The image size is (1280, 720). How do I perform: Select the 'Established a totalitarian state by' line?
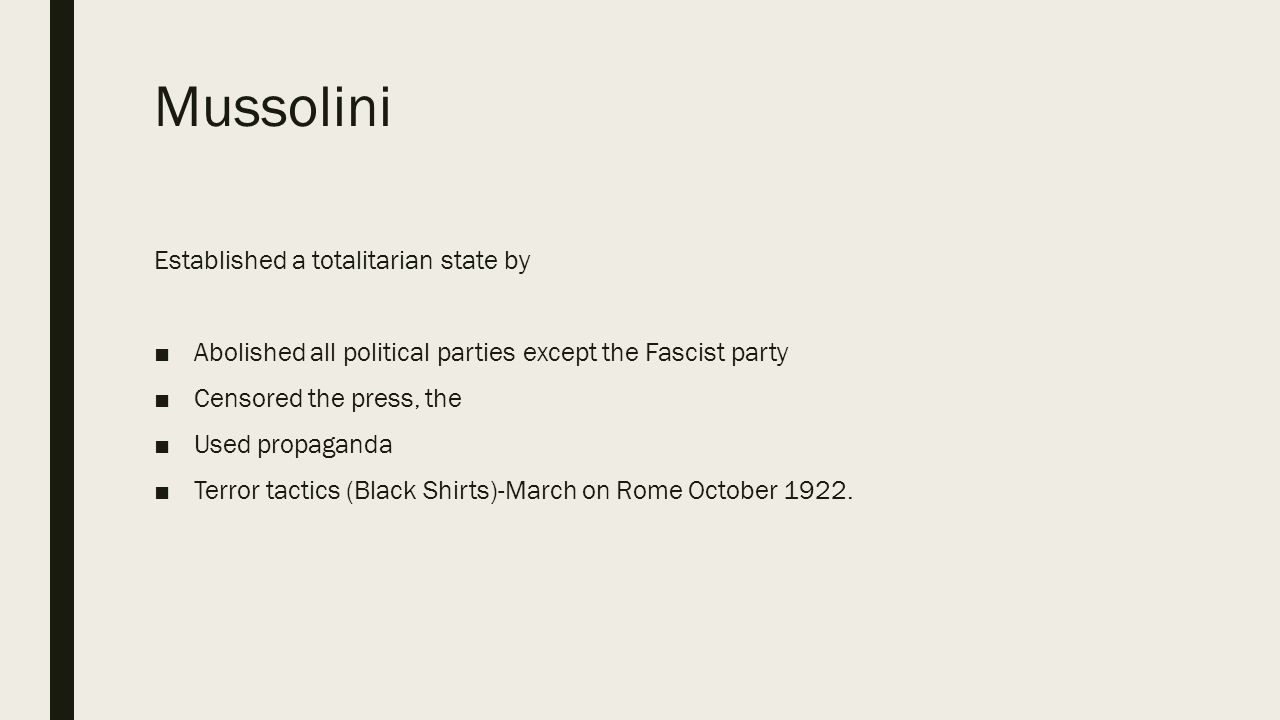(342, 261)
